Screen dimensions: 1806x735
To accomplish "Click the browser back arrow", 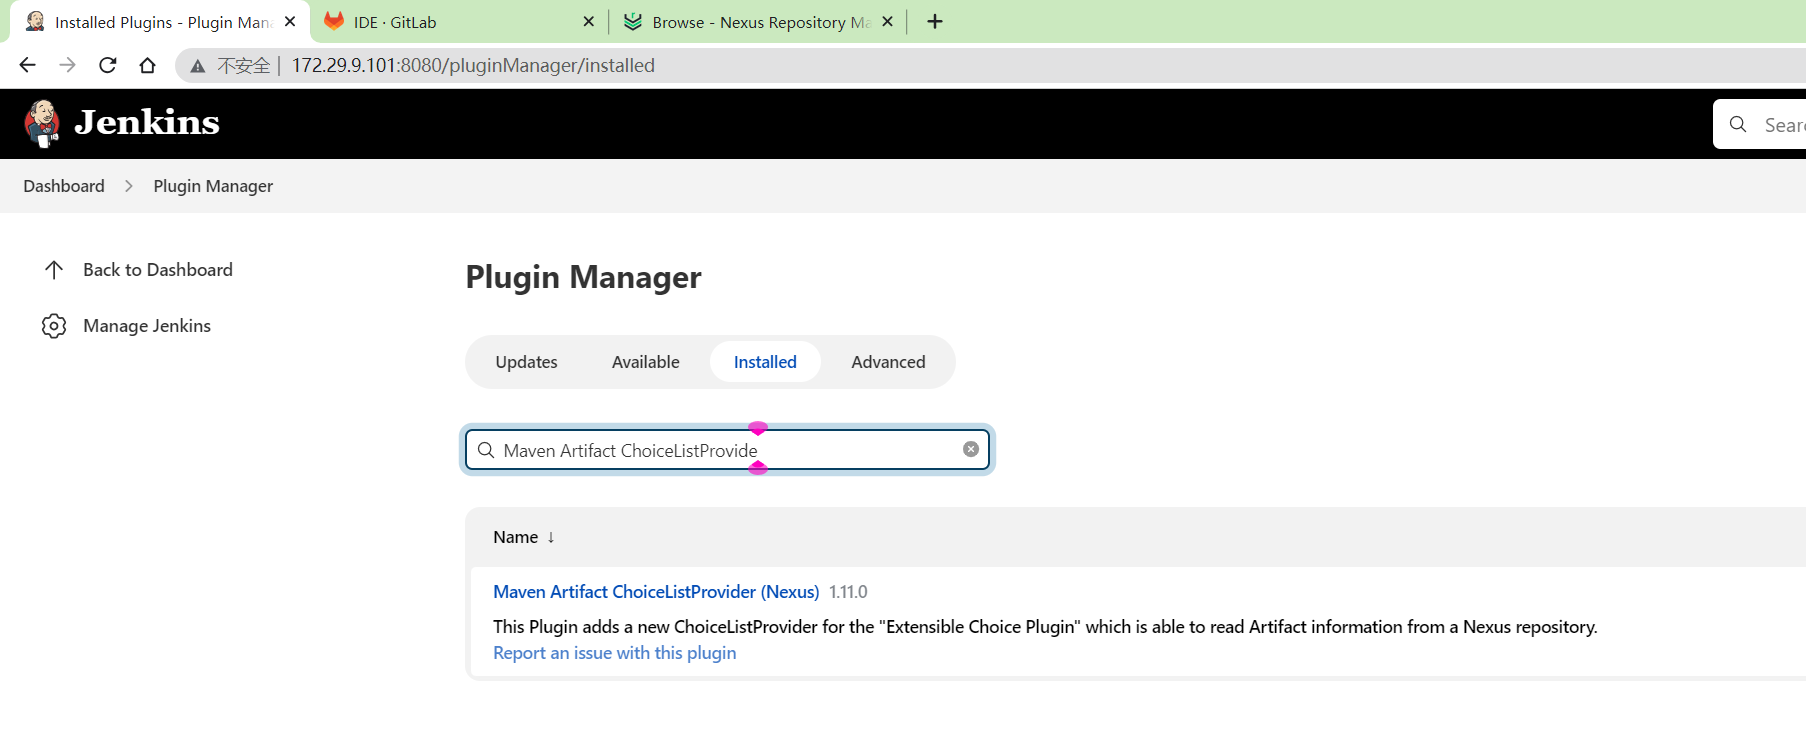I will pyautogui.click(x=27, y=65).
